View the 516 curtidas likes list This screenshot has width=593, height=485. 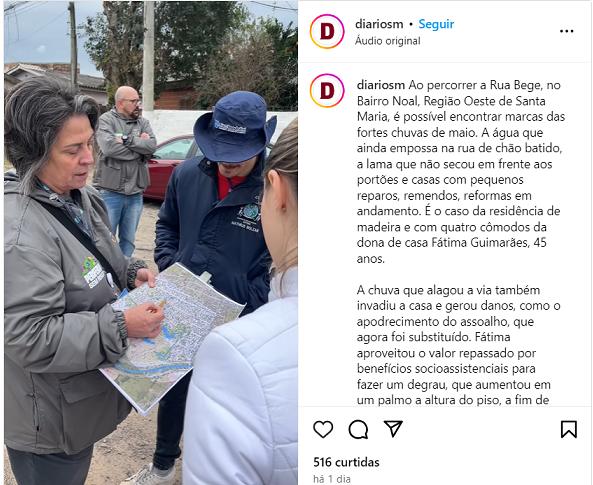(x=346, y=462)
